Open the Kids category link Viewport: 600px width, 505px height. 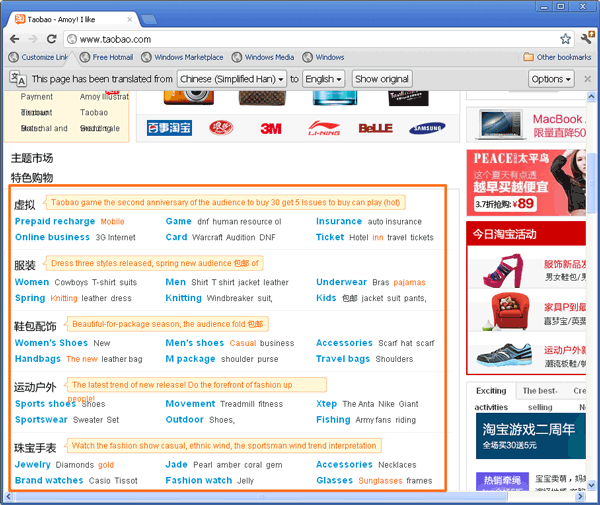click(326, 298)
